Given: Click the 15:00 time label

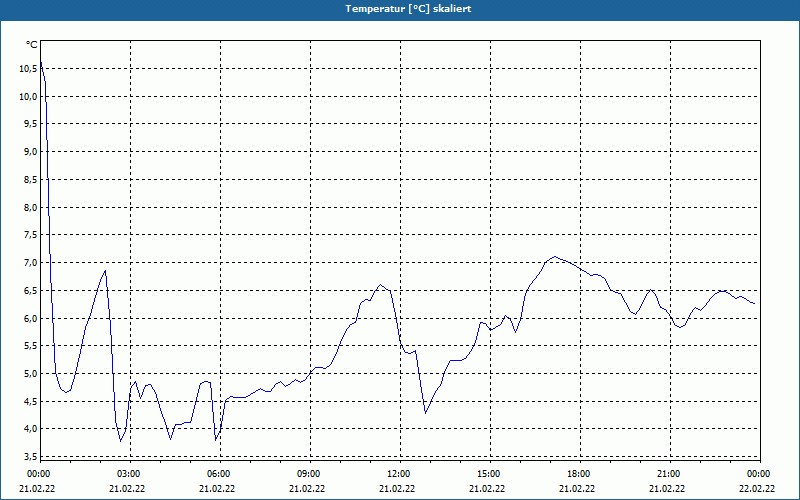Looking at the screenshot, I should coord(489,474).
